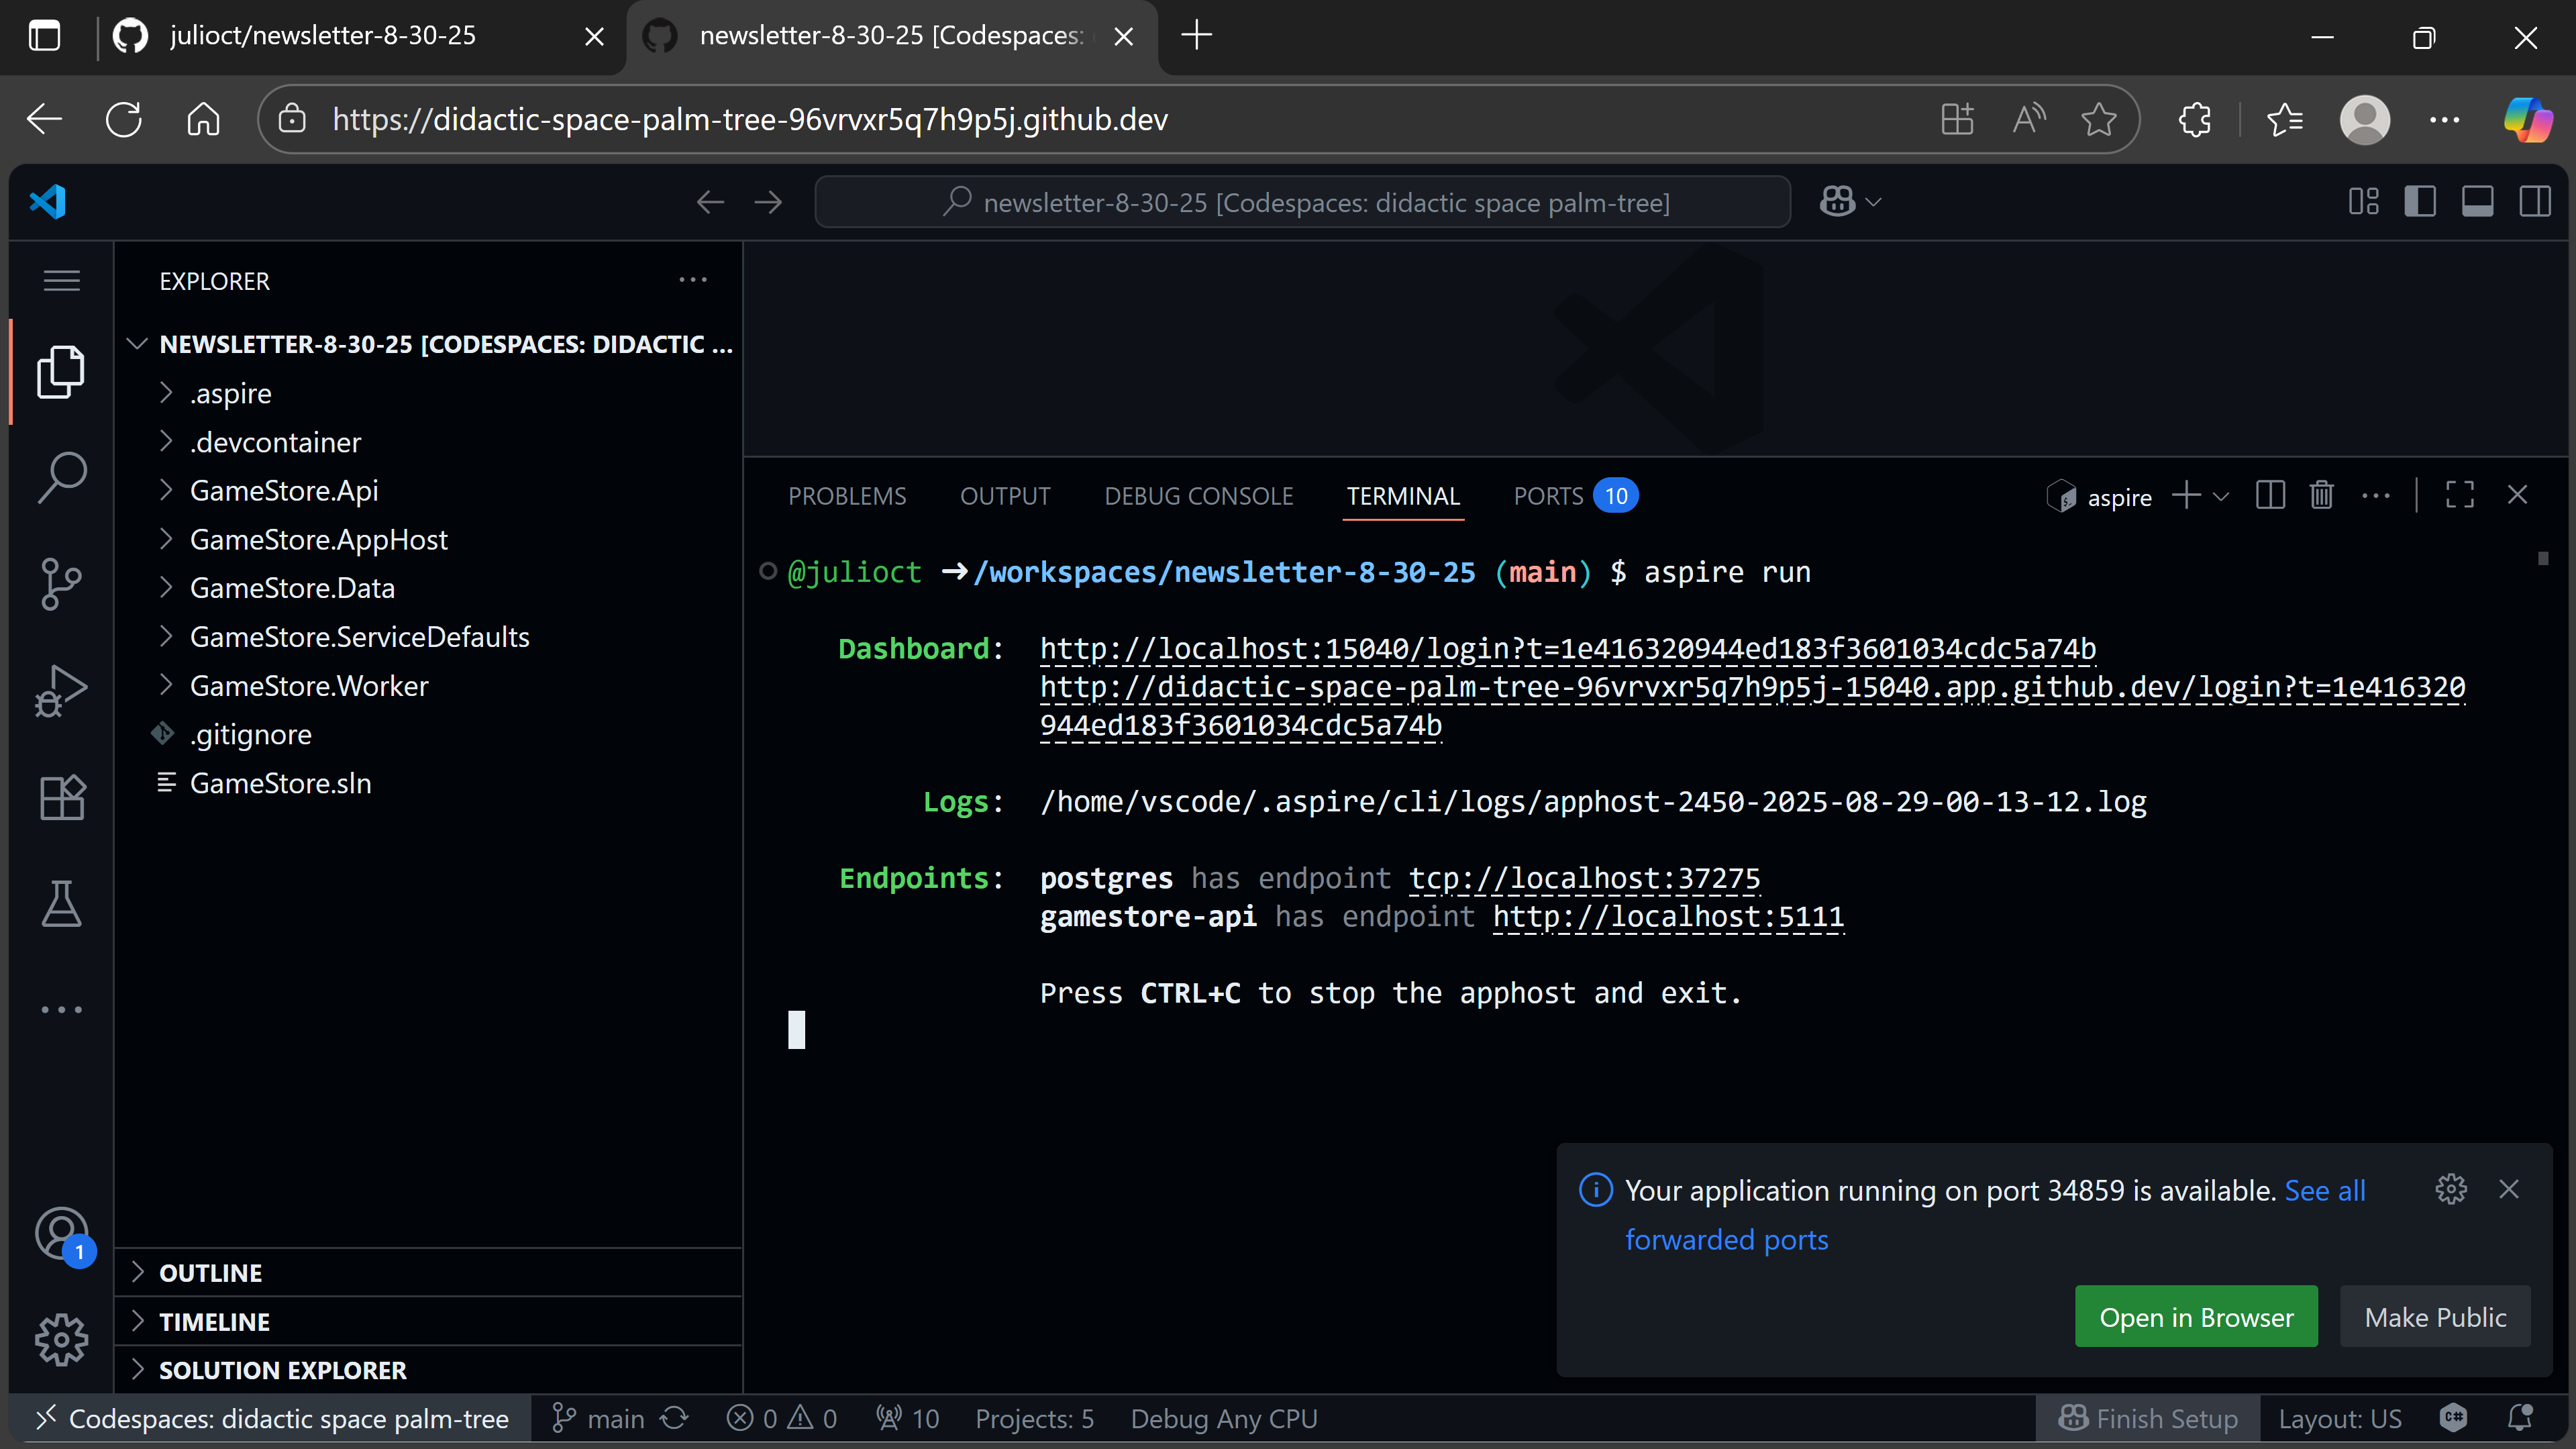The height and width of the screenshot is (1449, 2576).
Task: Expand the GameStore.Data folder
Action: pos(428,588)
